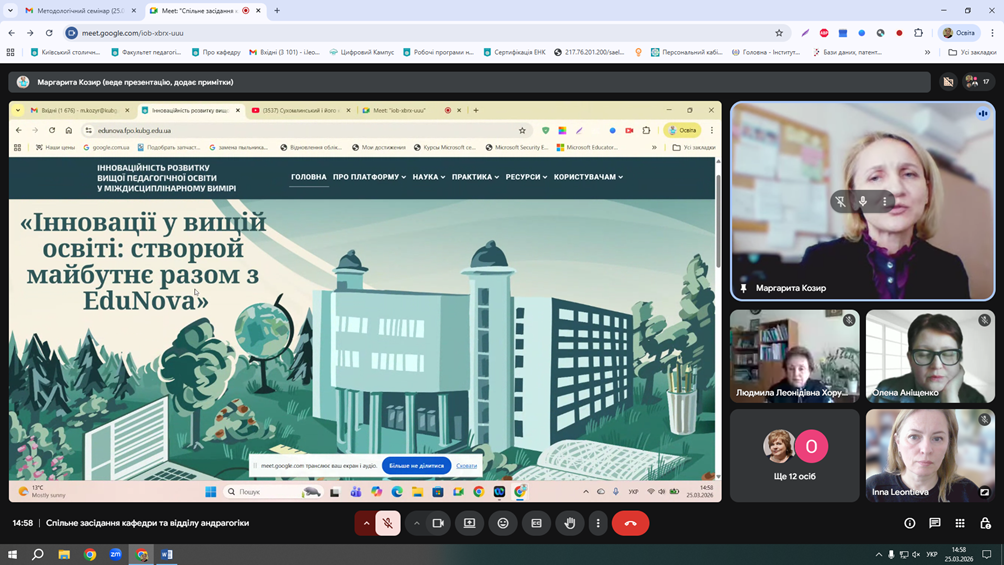Leave the call with red hang-up button
1004x565 pixels.
[630, 523]
